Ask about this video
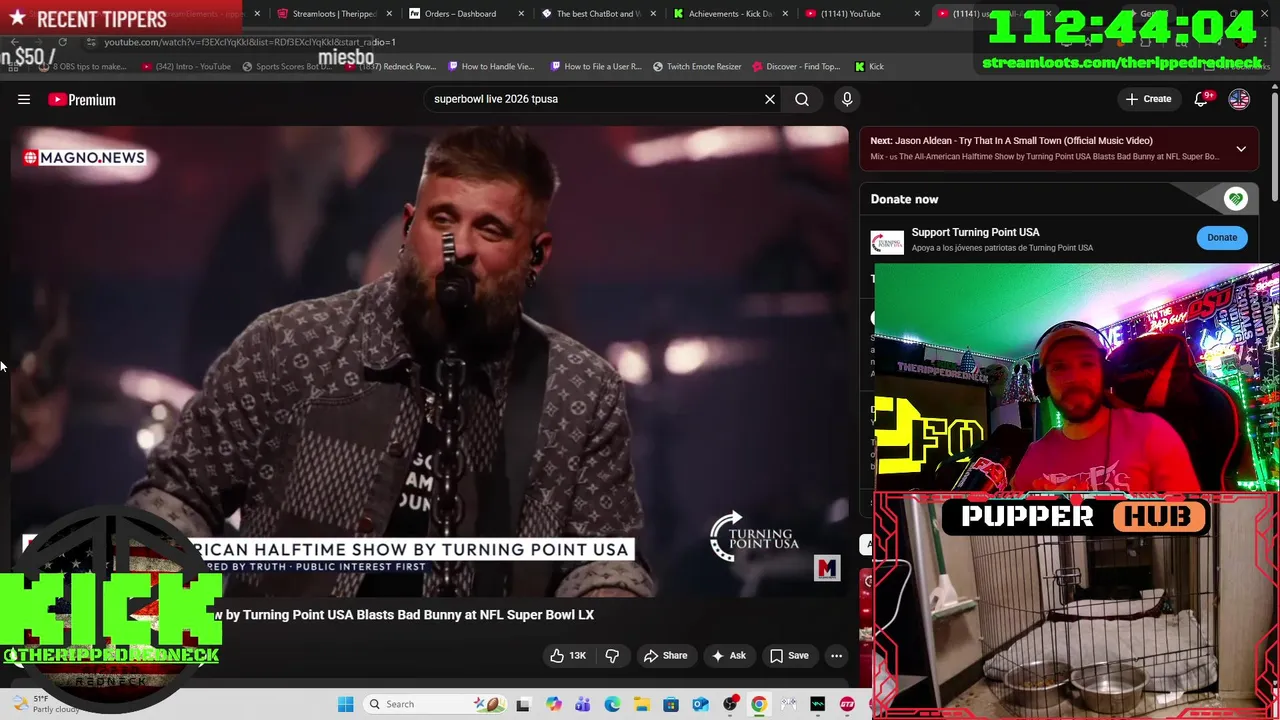1280x720 pixels. click(x=729, y=656)
